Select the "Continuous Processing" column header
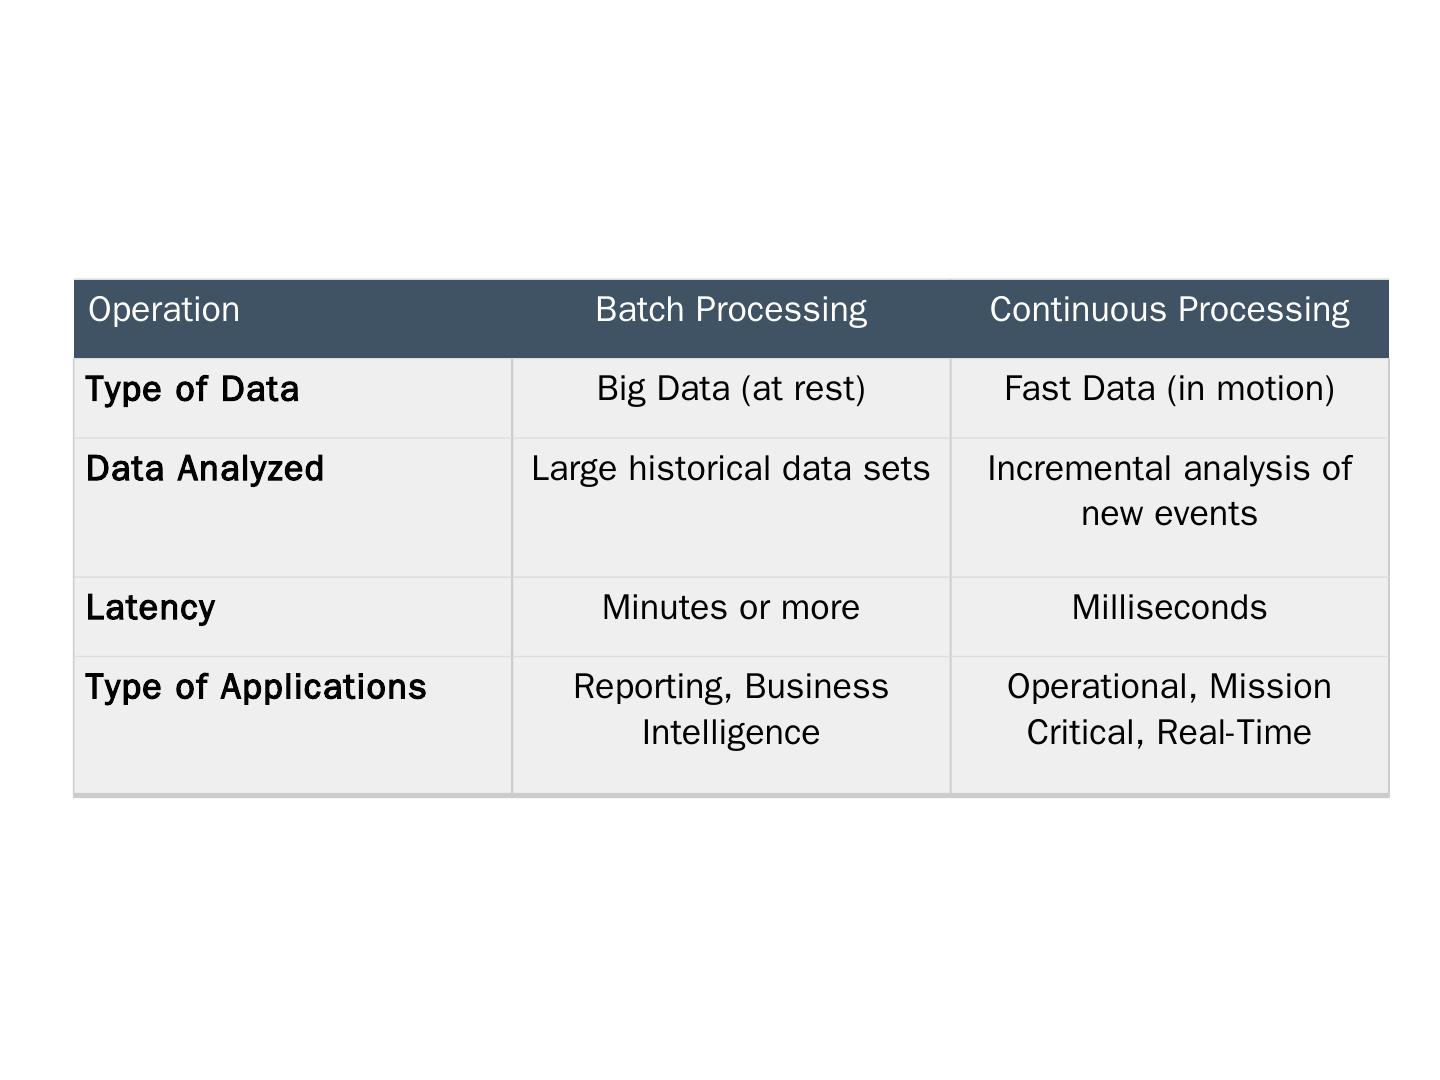This screenshot has width=1440, height=1080. 1169,310
